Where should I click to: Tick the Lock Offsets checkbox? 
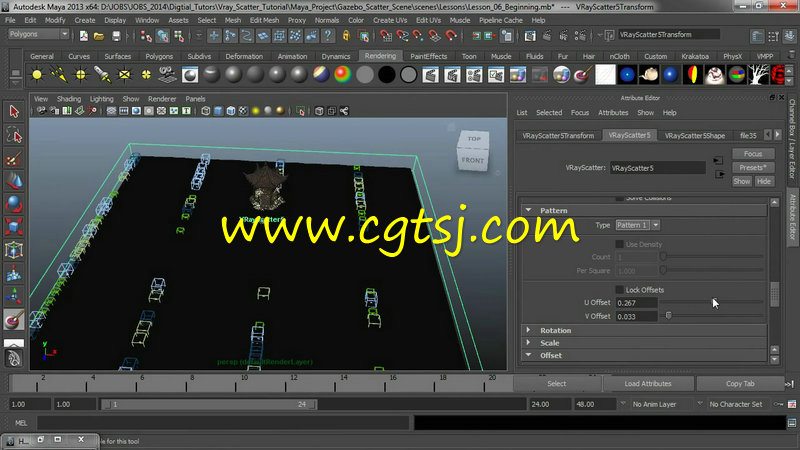(619, 290)
